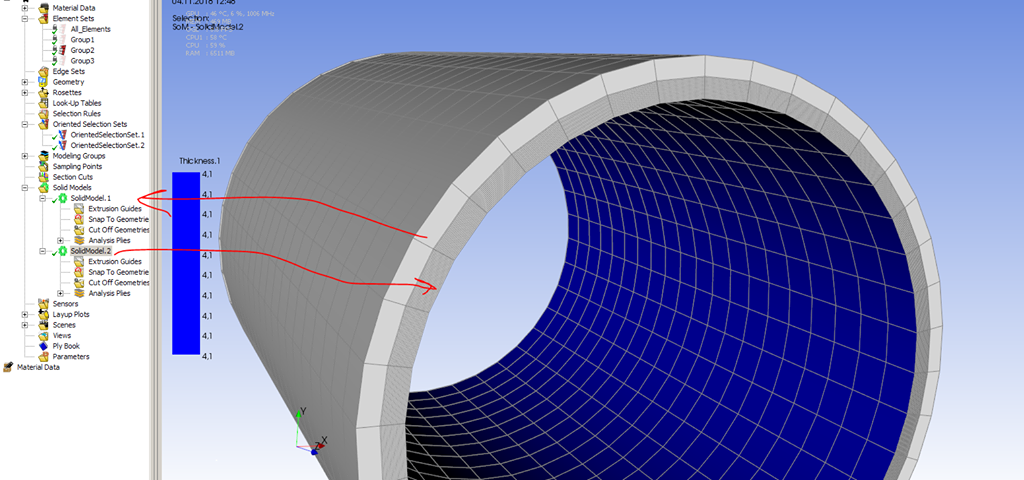
Task: Expand the Geometry node
Action: 25,82
